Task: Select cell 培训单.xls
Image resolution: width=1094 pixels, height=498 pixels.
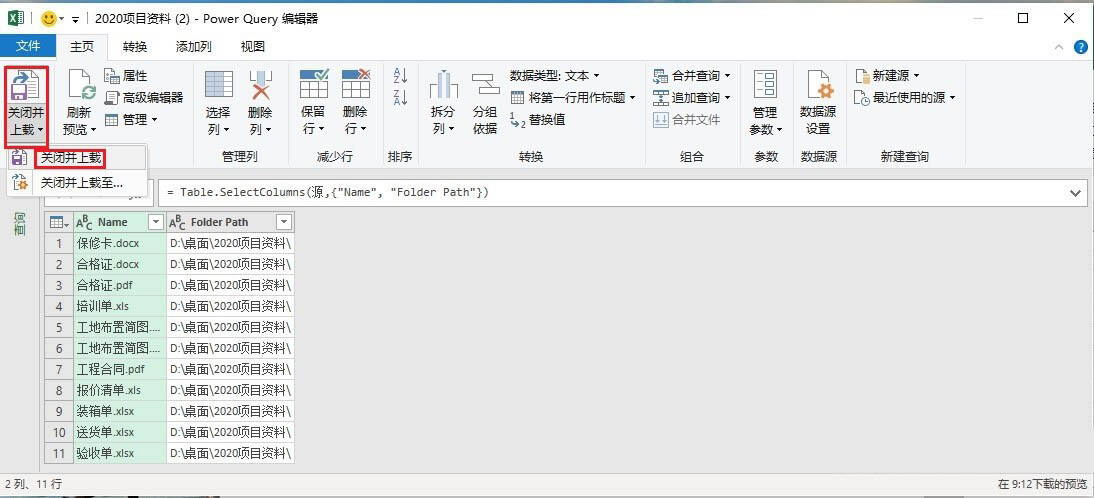Action: [120, 306]
